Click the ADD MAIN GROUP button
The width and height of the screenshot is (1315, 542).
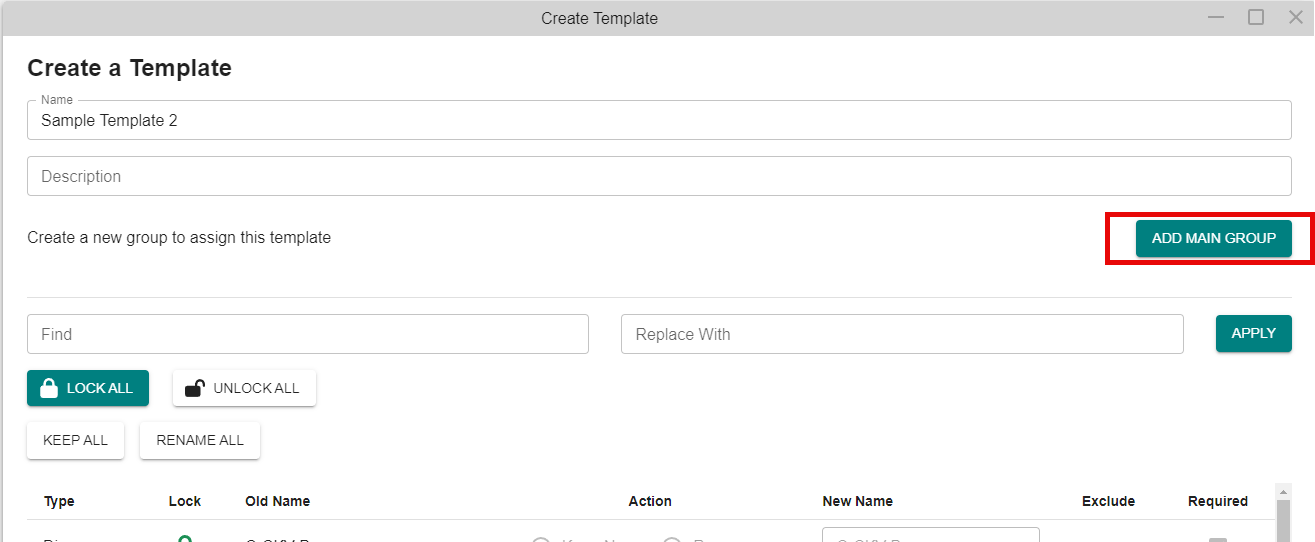1214,238
